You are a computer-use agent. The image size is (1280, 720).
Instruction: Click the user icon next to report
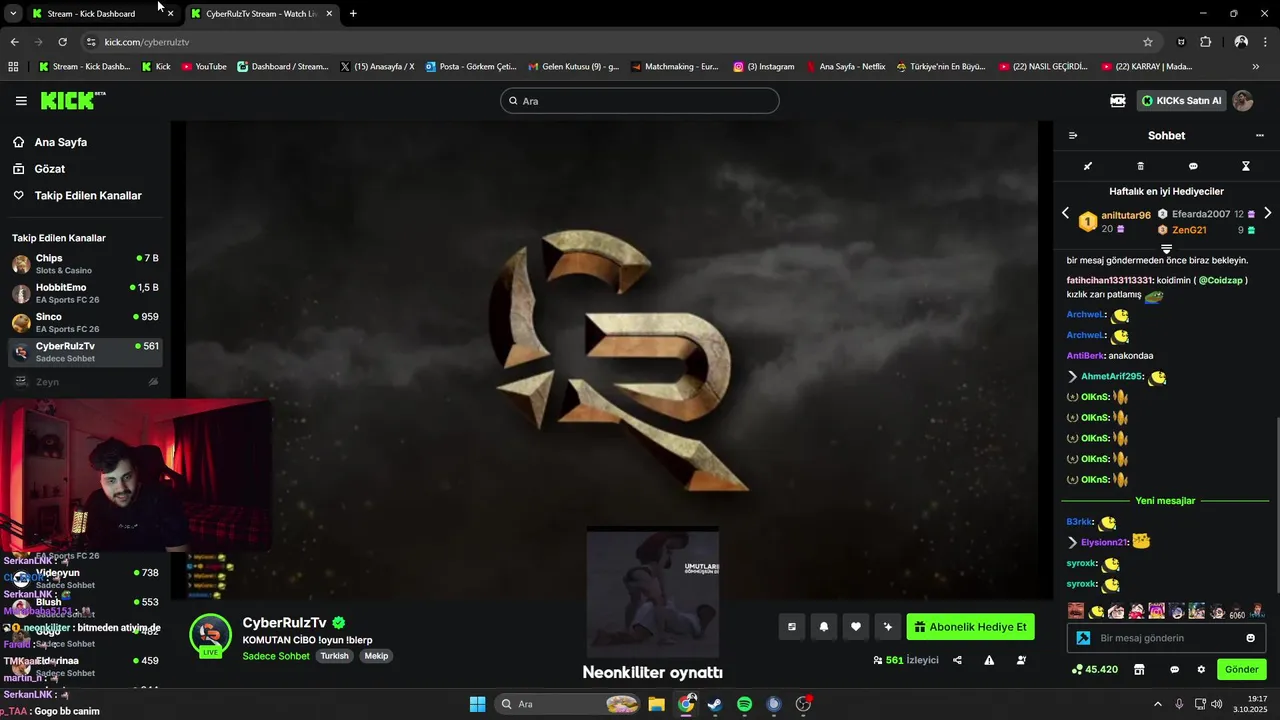pyautogui.click(x=1021, y=660)
